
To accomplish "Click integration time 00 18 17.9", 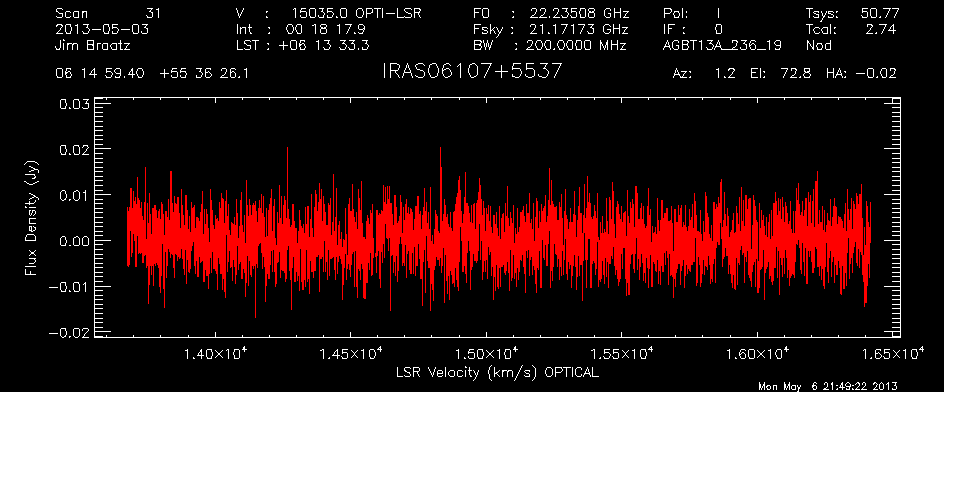I will point(326,29).
